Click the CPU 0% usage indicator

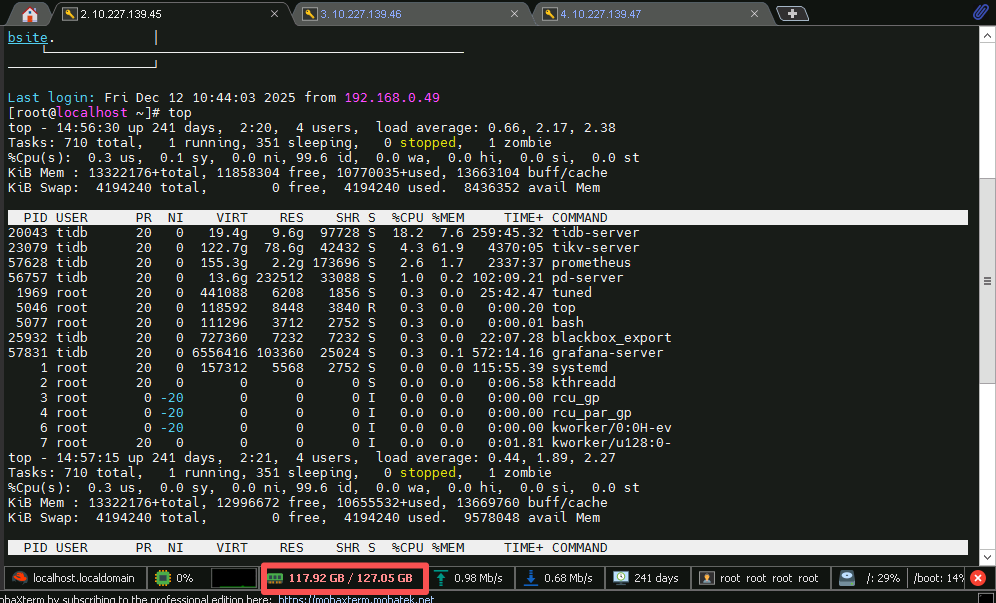[x=176, y=578]
